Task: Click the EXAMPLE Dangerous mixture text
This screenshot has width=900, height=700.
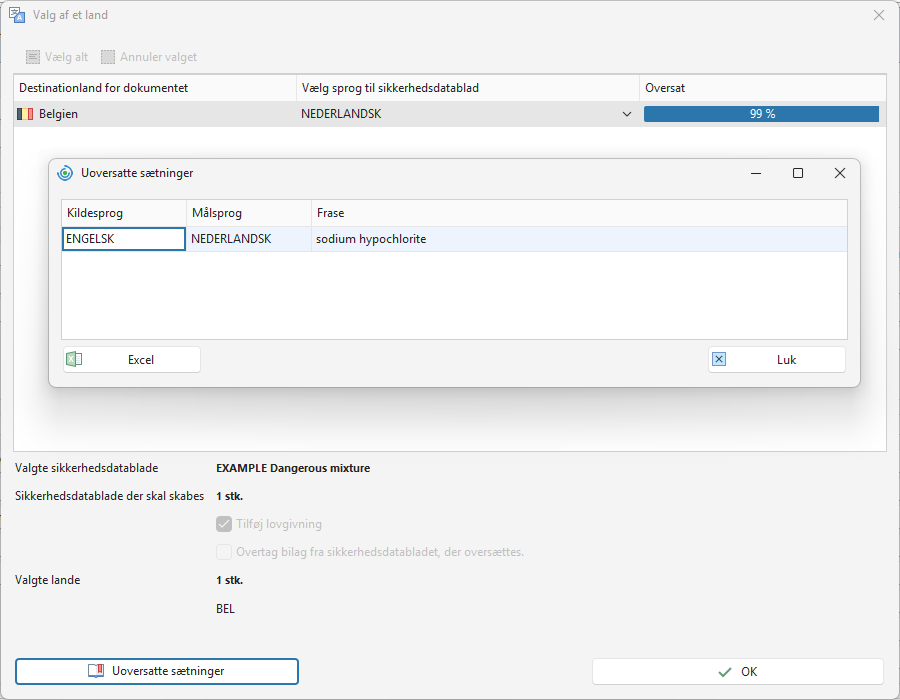Action: point(293,468)
